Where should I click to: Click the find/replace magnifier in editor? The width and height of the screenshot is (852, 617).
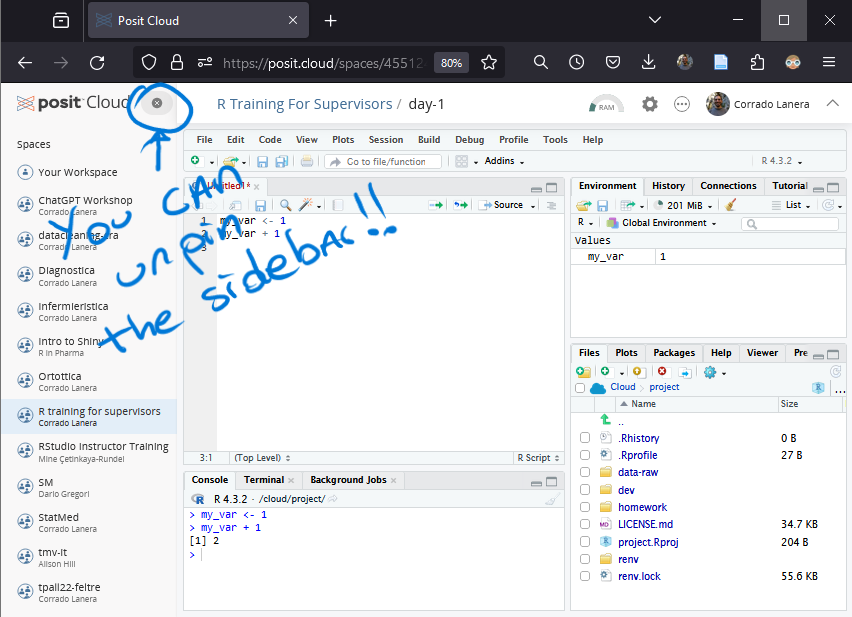pos(285,205)
